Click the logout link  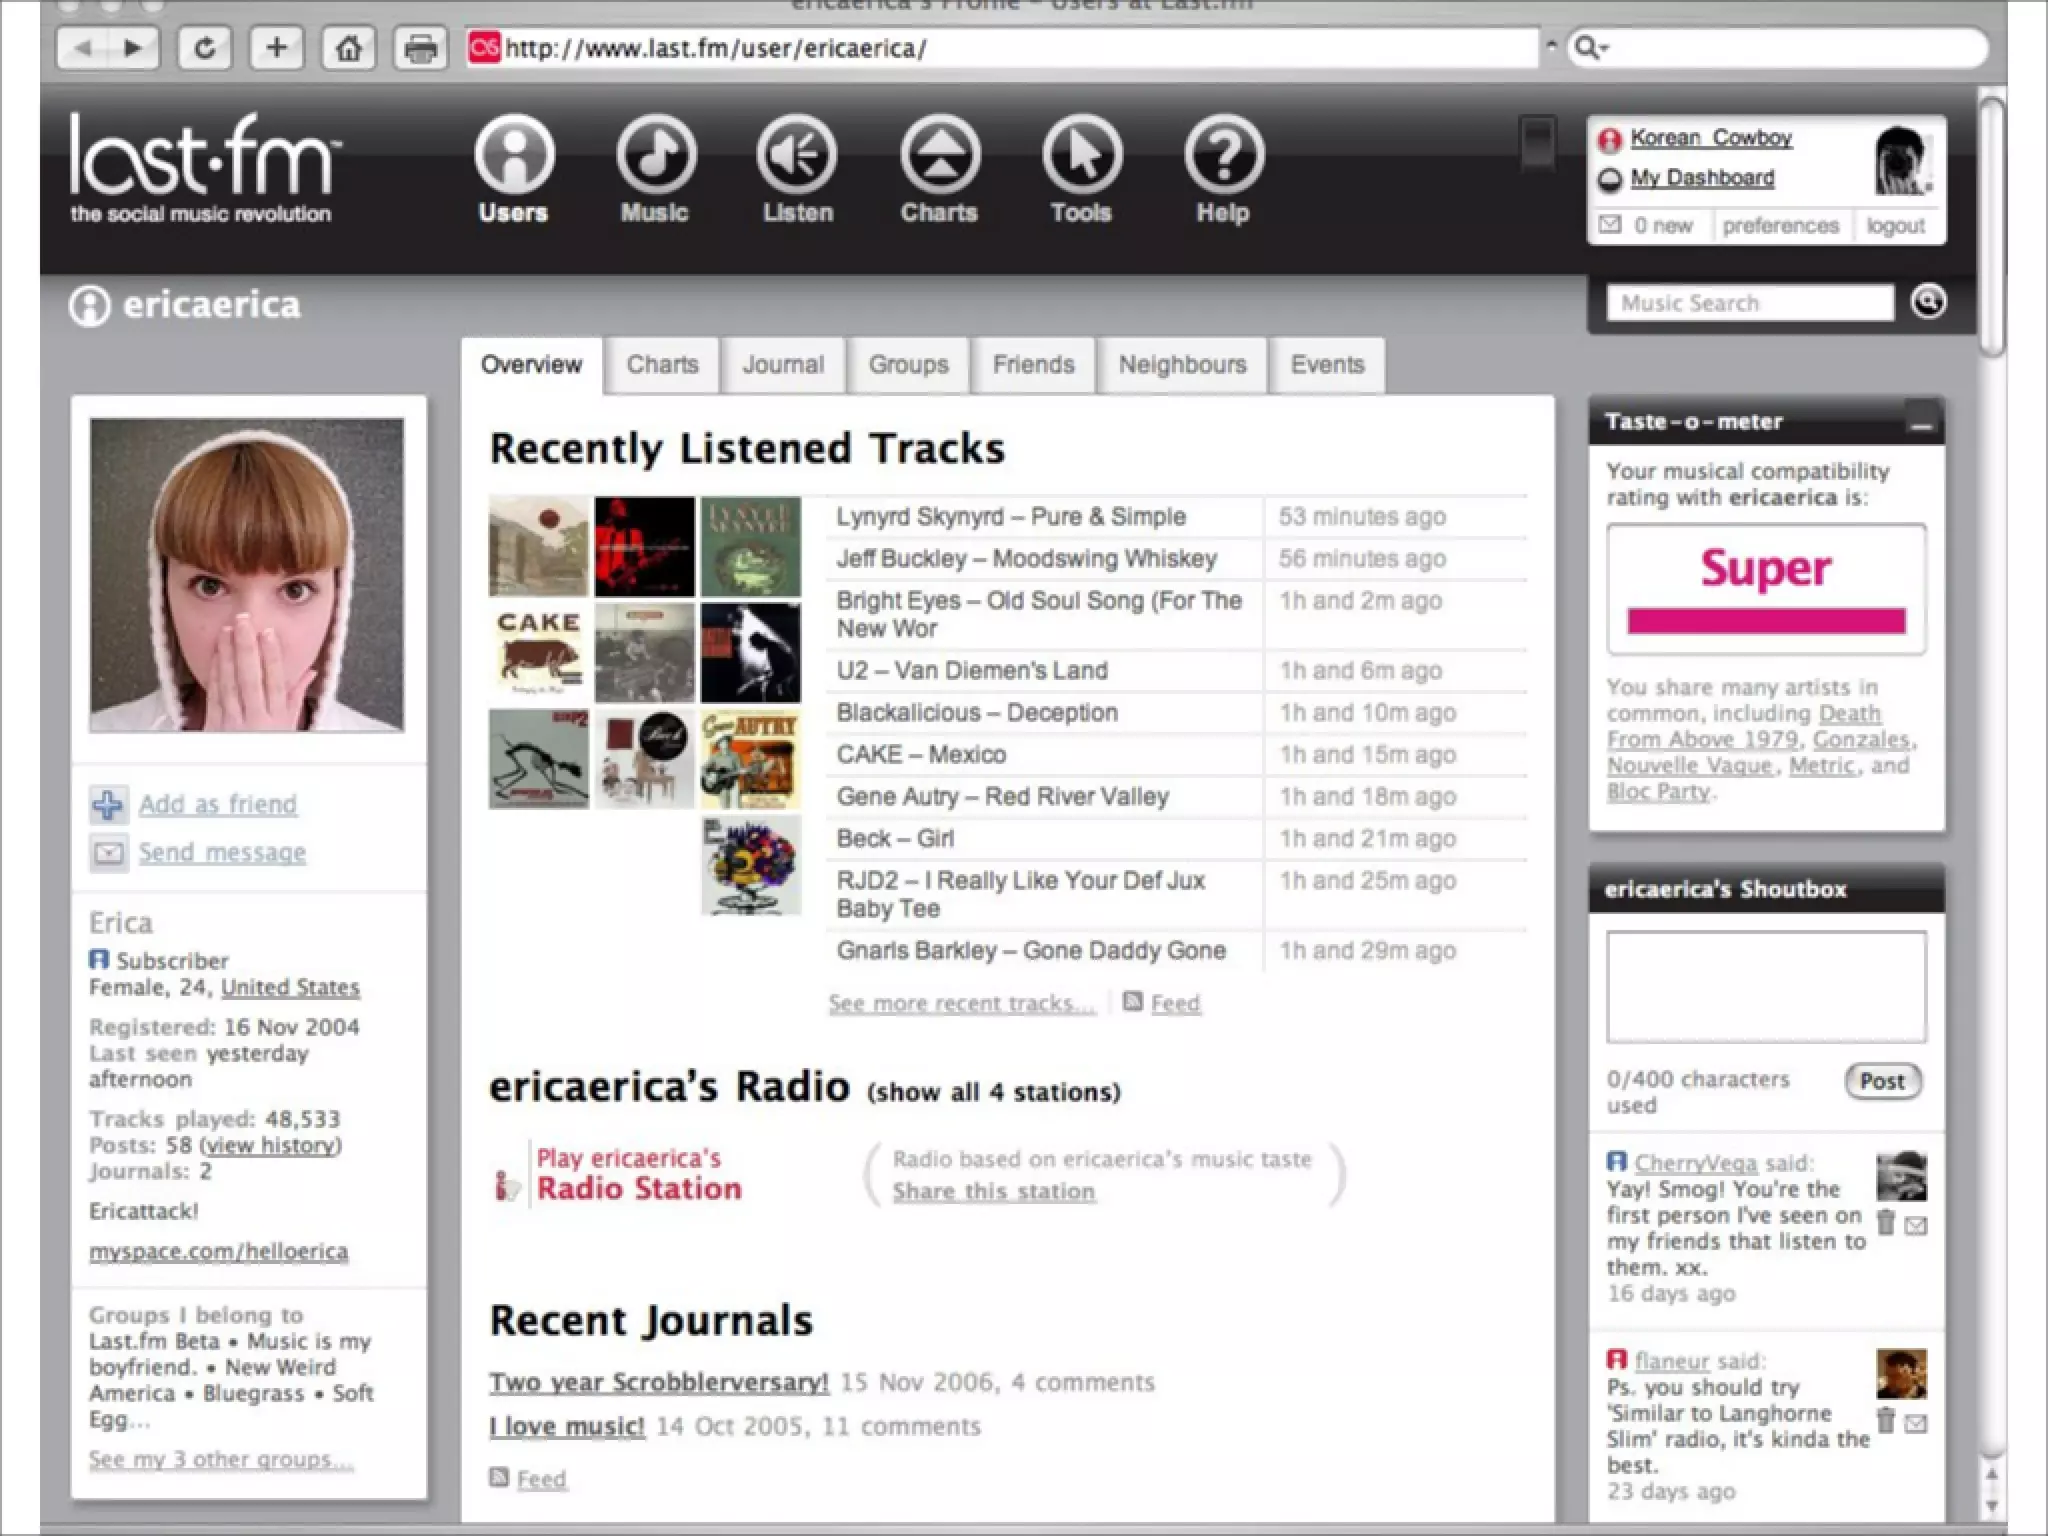click(x=1895, y=226)
